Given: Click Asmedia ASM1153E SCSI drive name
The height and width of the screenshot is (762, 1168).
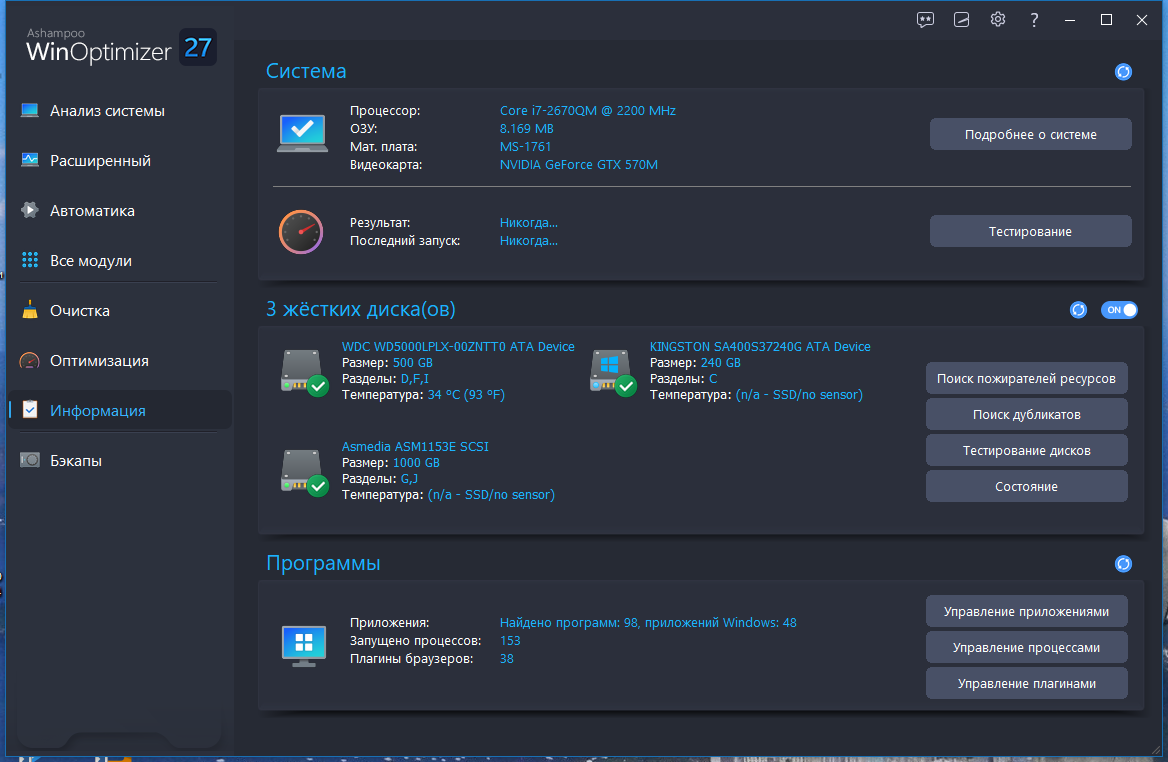Looking at the screenshot, I should coord(415,446).
